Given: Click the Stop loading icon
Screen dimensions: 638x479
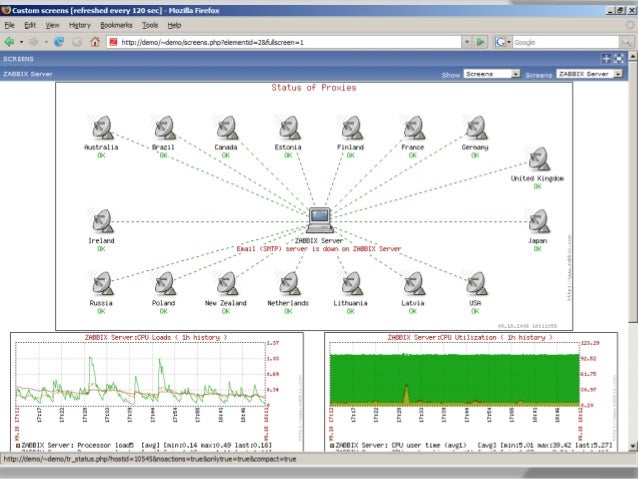Looking at the screenshot, I should tap(76, 42).
